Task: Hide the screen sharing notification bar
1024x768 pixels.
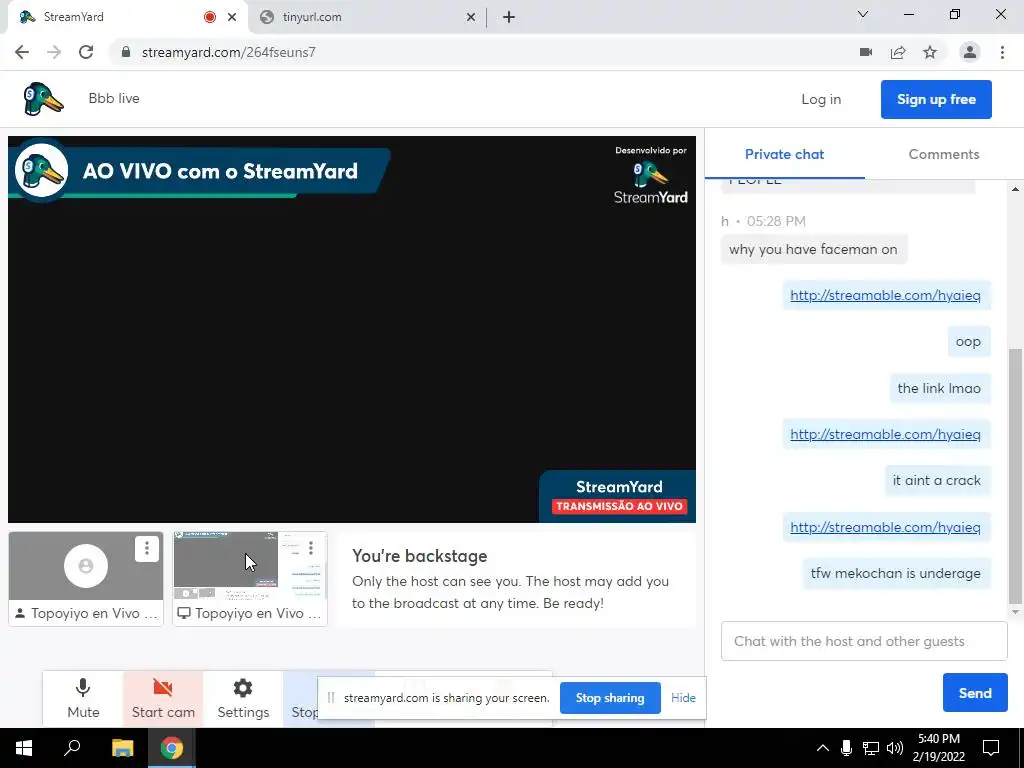Action: pyautogui.click(x=683, y=698)
